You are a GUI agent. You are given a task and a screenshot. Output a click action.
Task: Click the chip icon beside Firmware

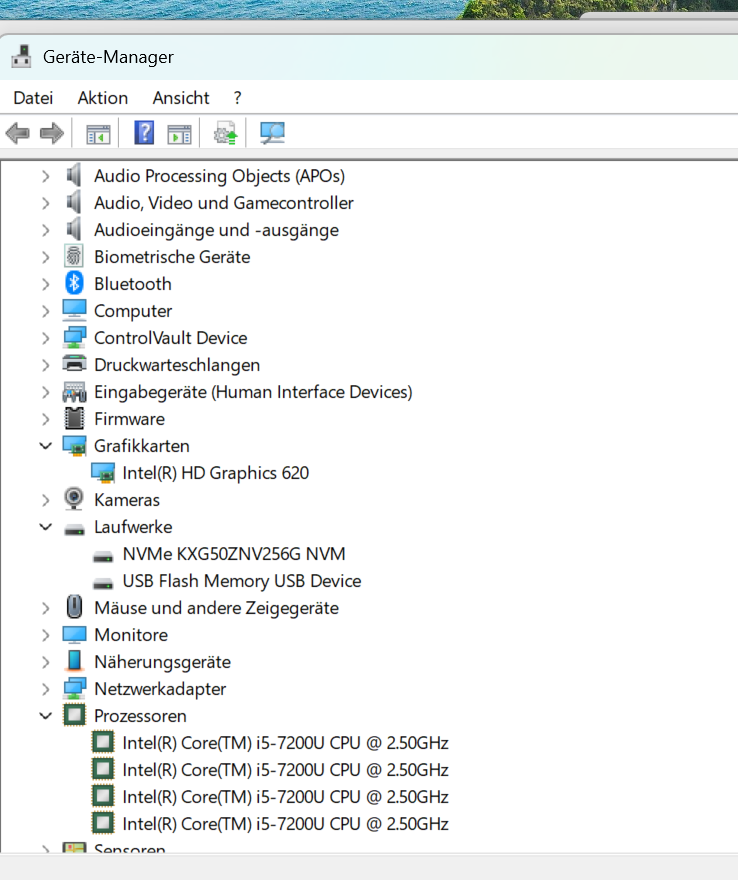click(x=74, y=419)
